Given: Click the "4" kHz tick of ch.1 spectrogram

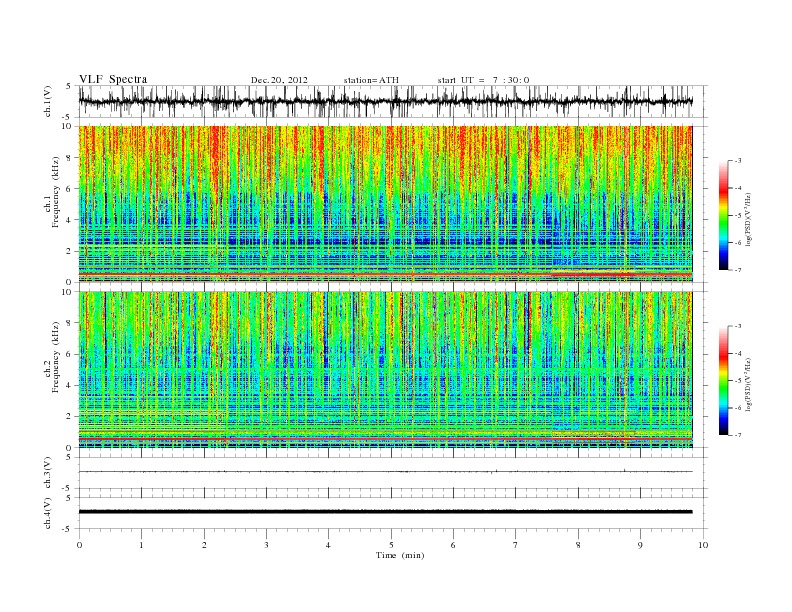Looking at the screenshot, I should point(69,220).
